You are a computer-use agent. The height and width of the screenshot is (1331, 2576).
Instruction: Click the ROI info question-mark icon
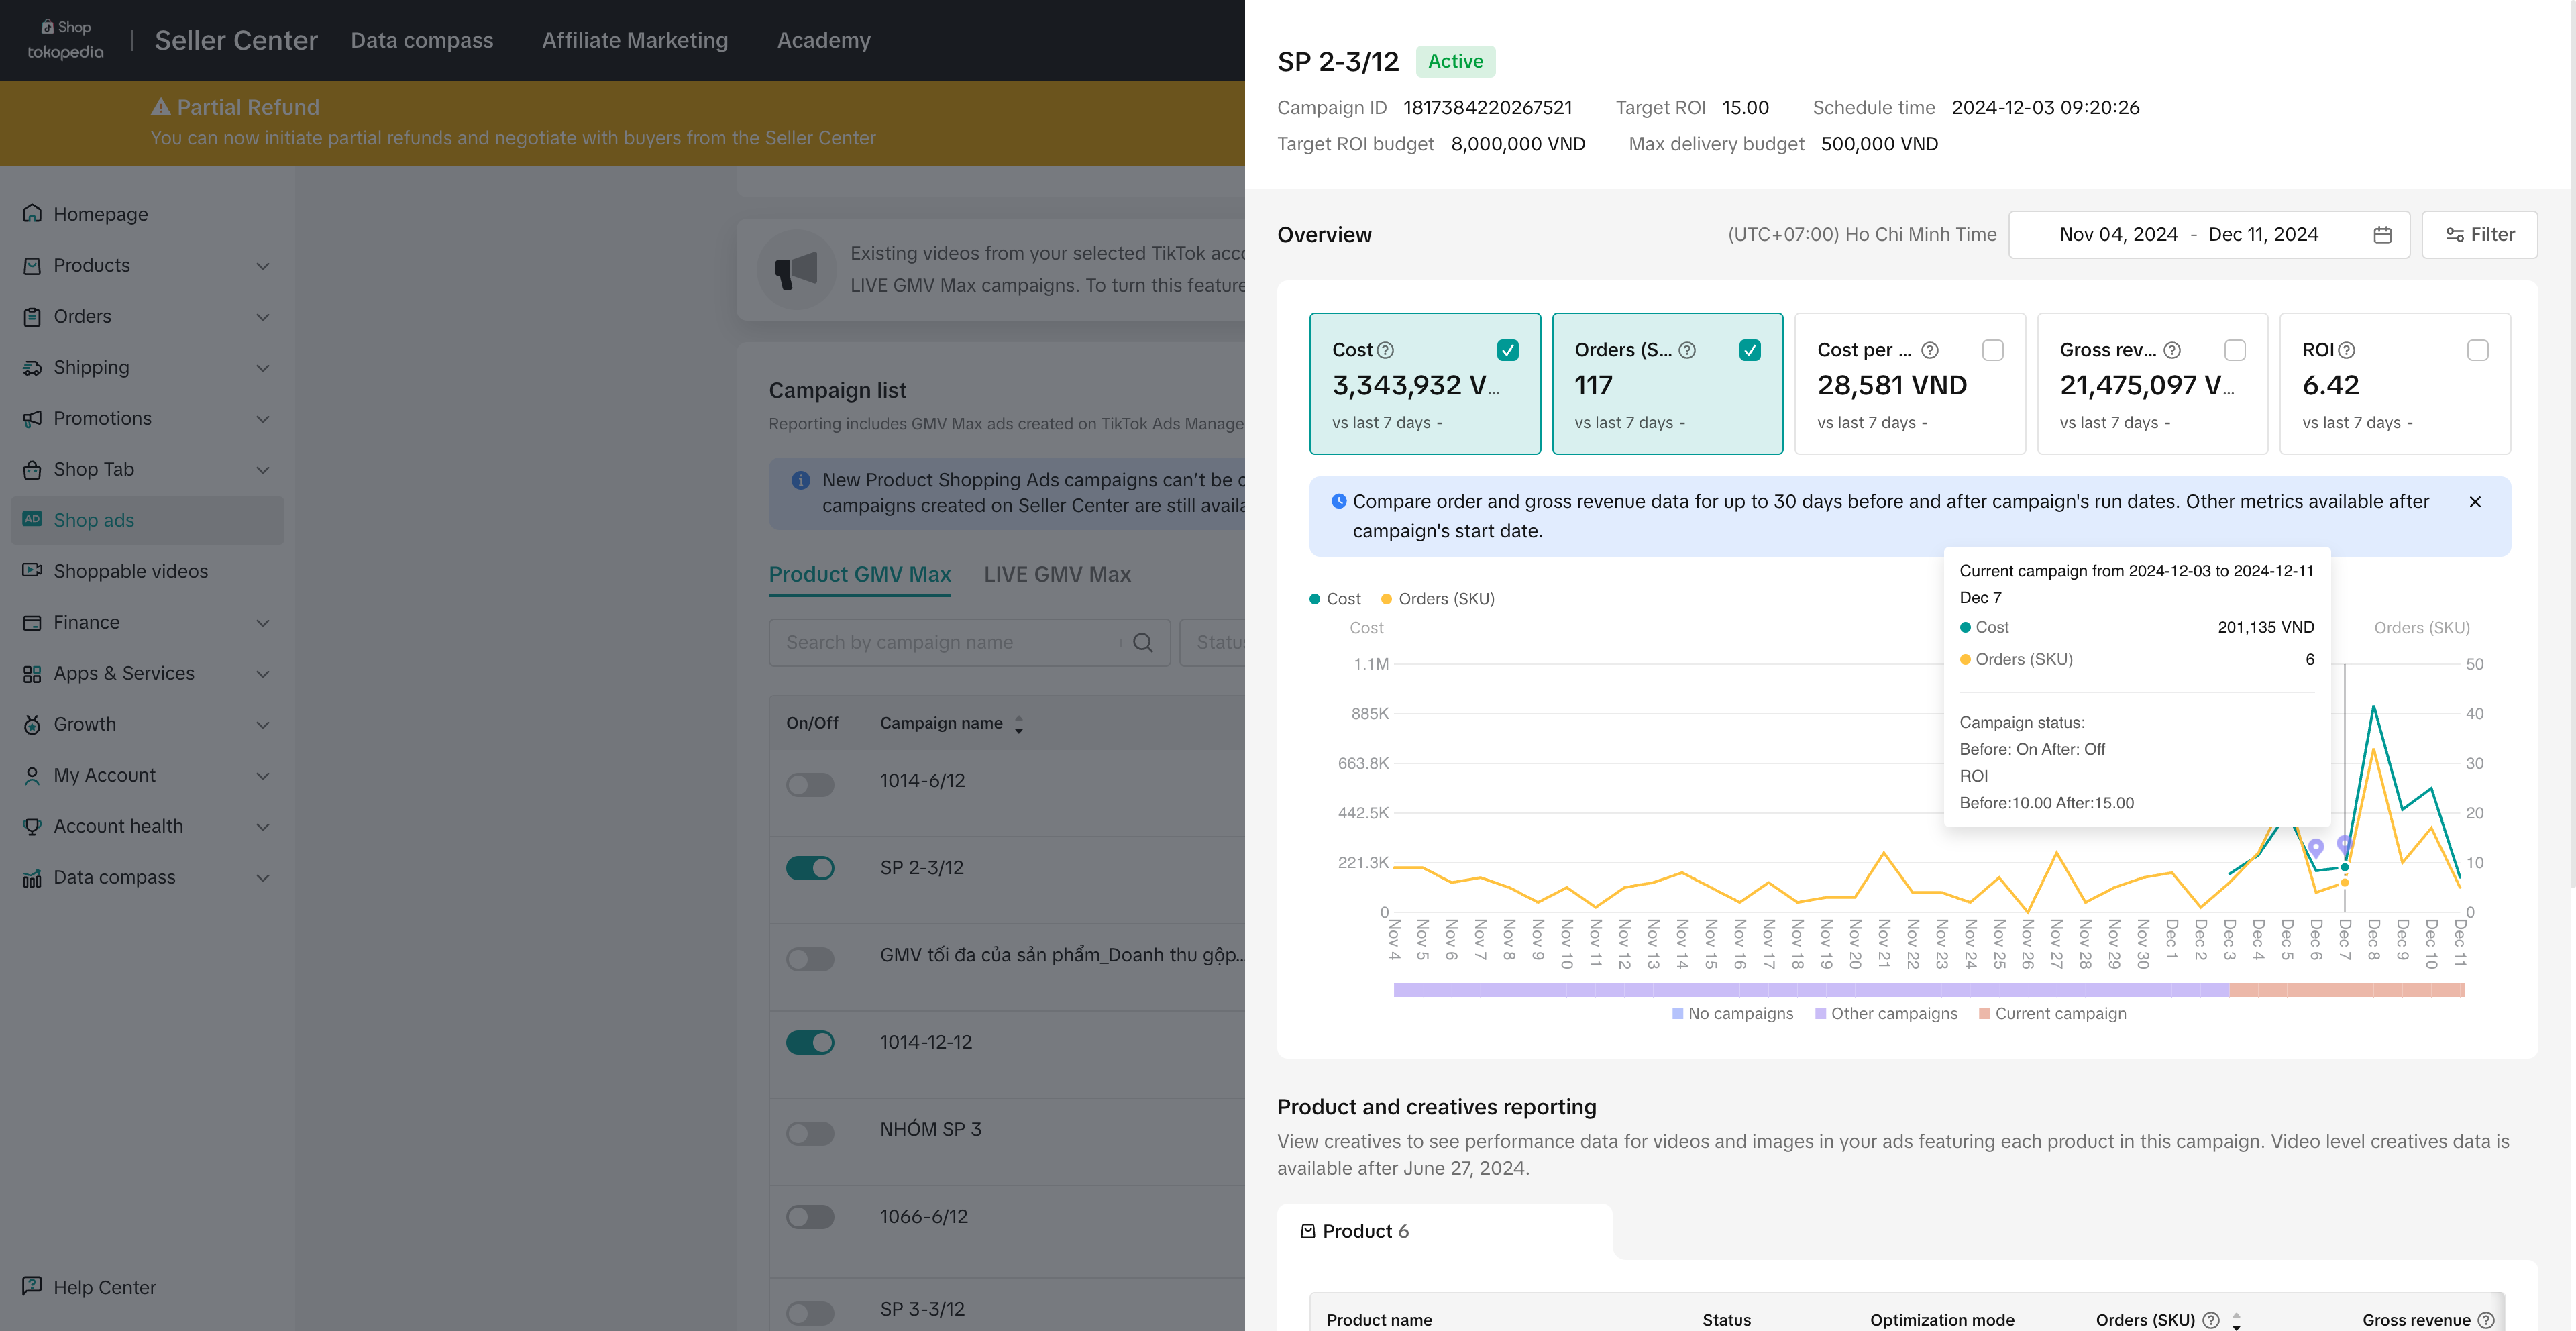pyautogui.click(x=2347, y=350)
